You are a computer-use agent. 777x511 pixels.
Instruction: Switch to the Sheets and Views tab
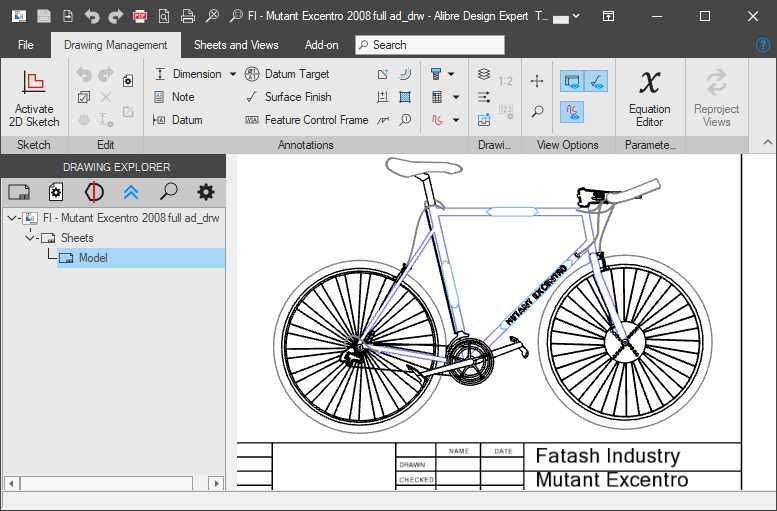click(237, 45)
